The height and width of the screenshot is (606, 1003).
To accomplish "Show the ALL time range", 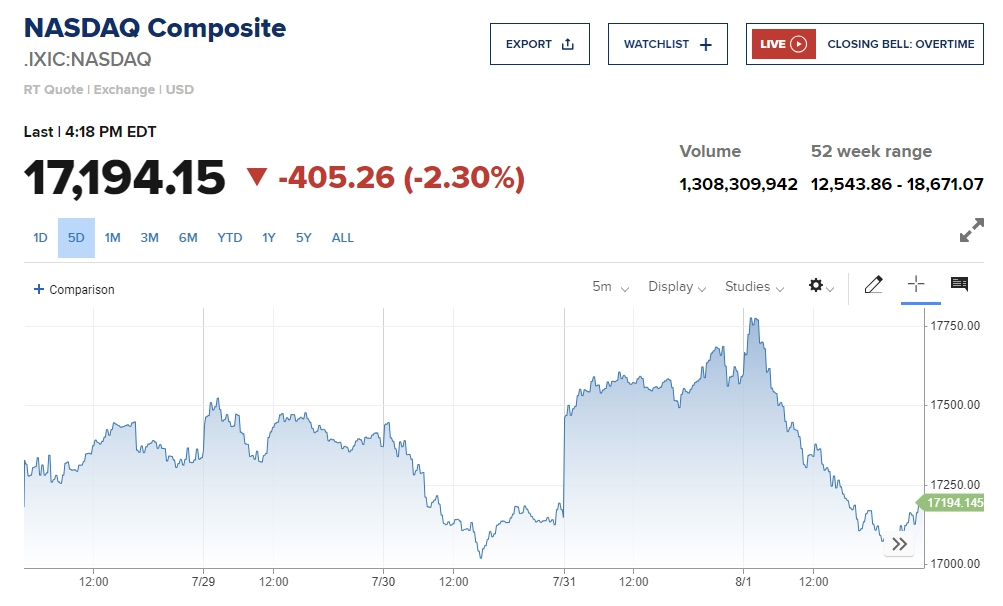I will pos(343,238).
